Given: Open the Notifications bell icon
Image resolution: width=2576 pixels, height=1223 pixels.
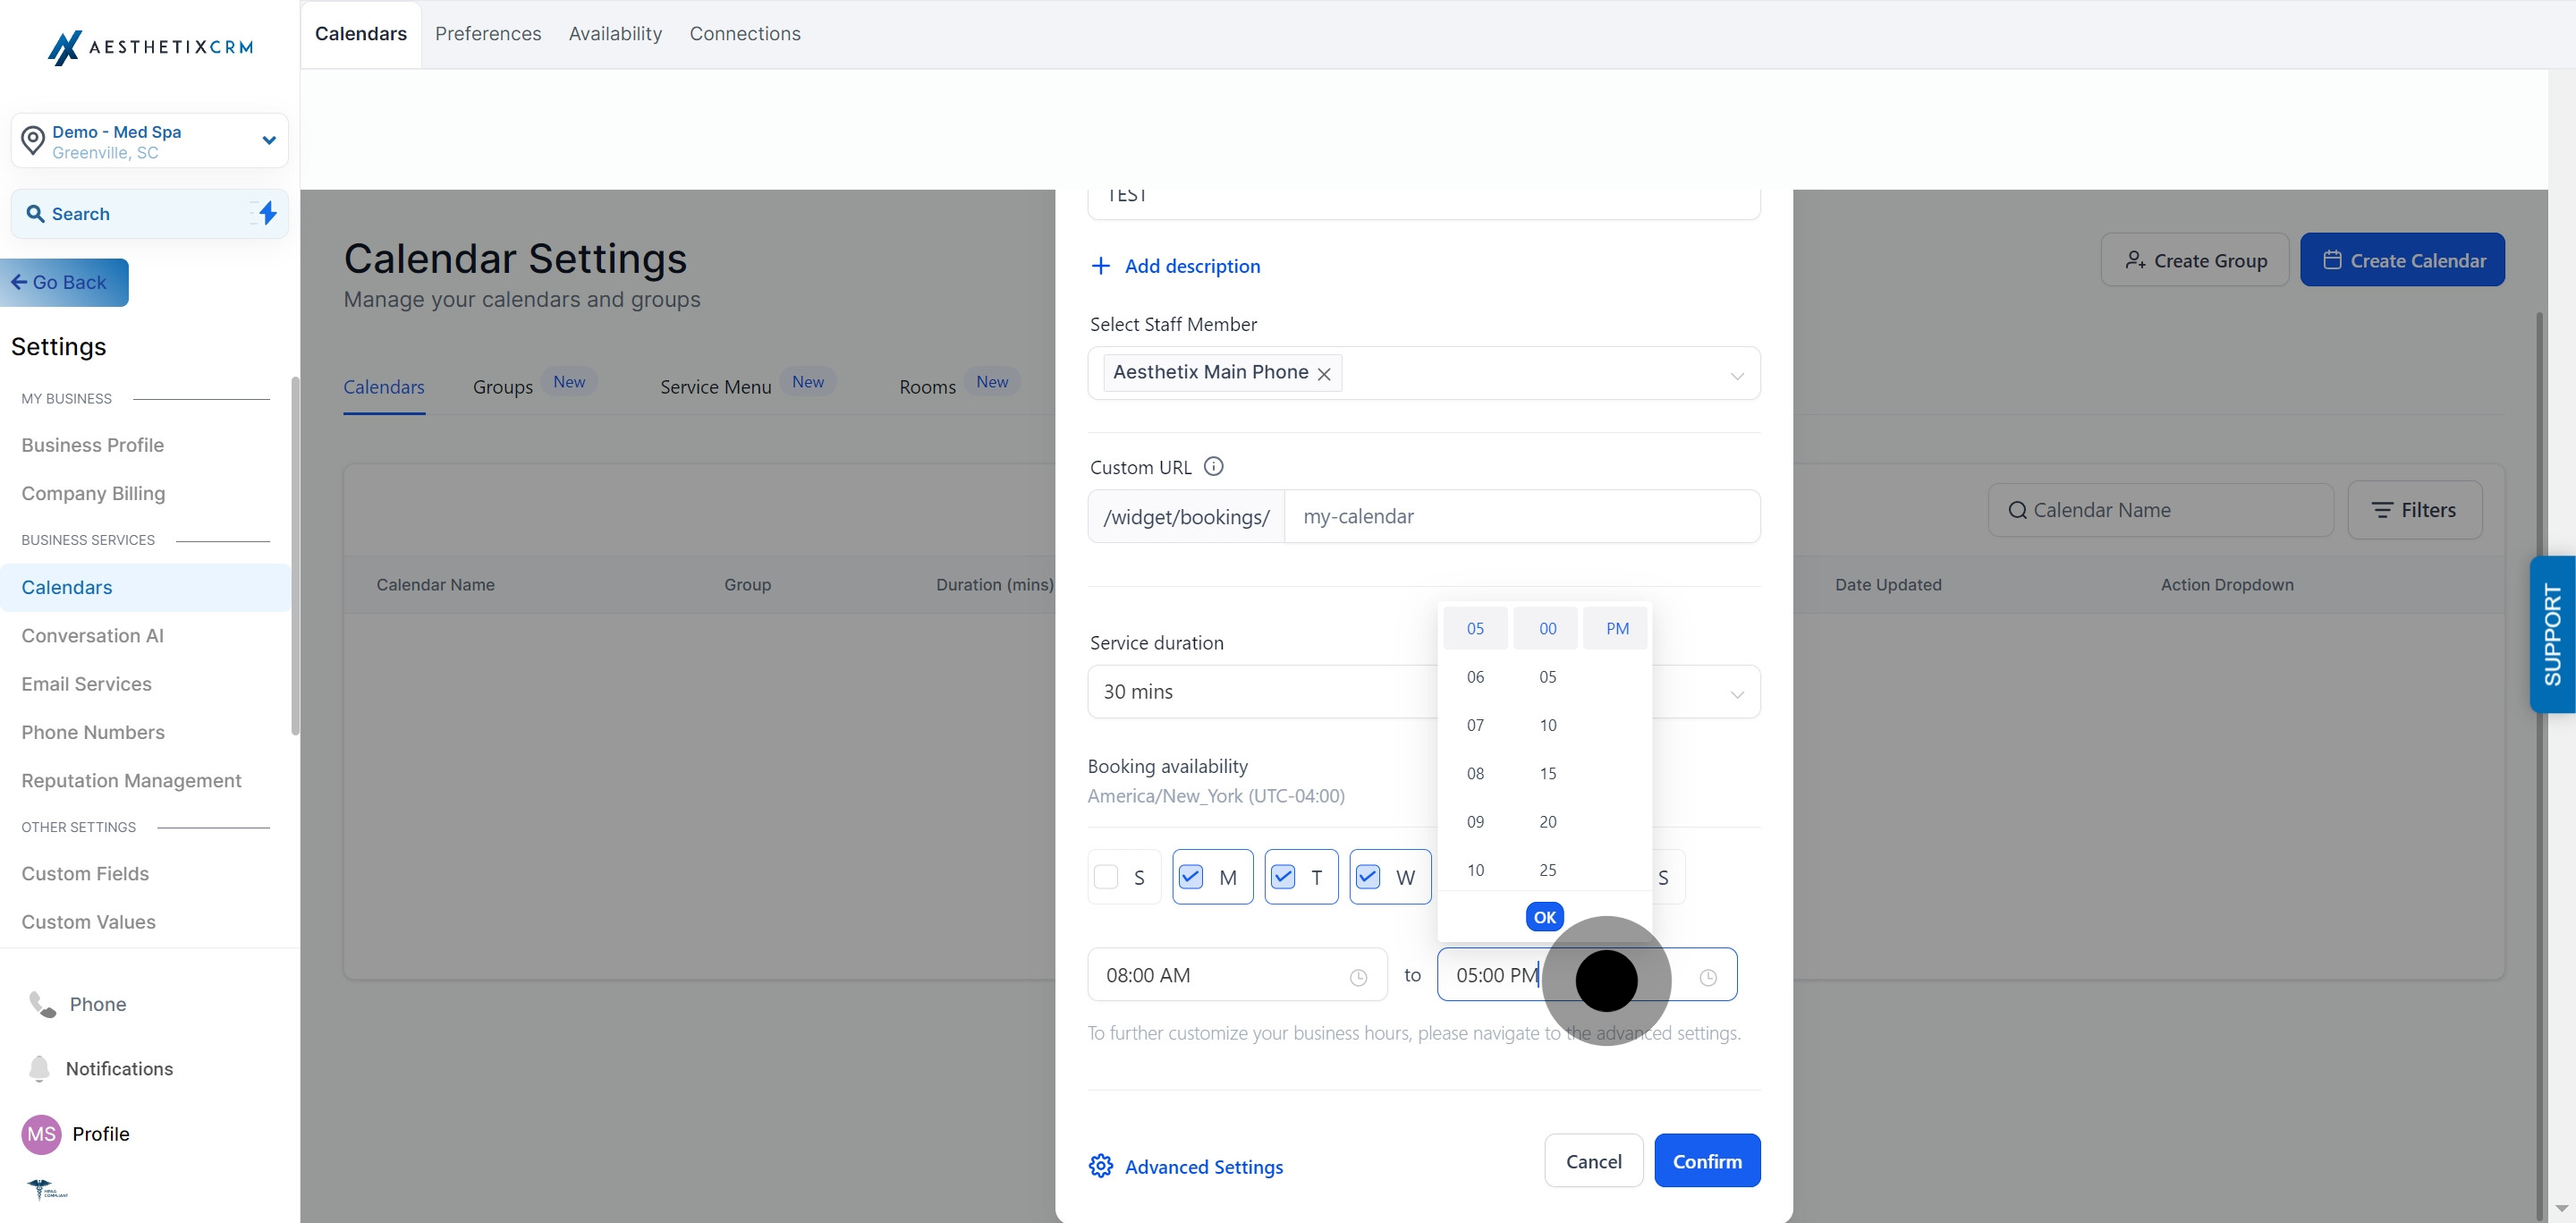Looking at the screenshot, I should pos(39,1068).
